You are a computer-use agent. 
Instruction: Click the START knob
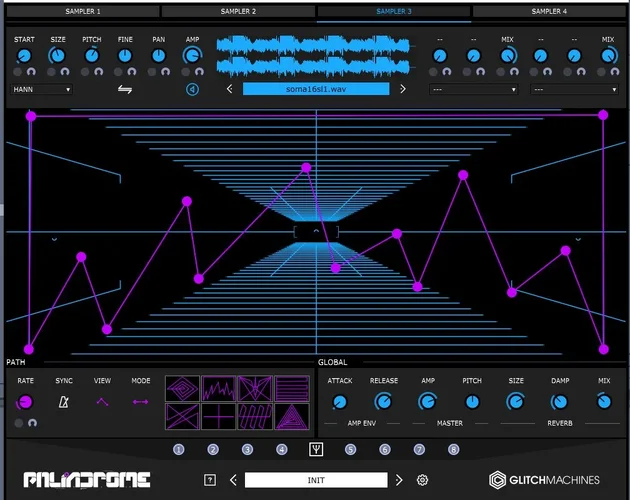(x=24, y=56)
